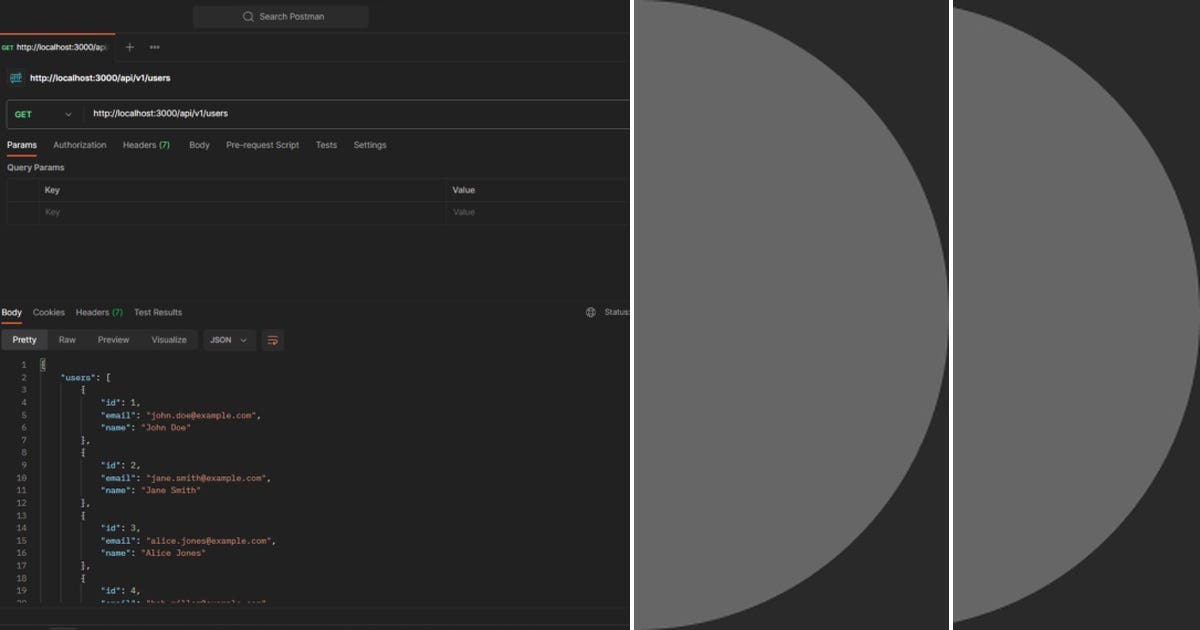Open the Test Results tab
This screenshot has width=1200, height=630.
[157, 312]
